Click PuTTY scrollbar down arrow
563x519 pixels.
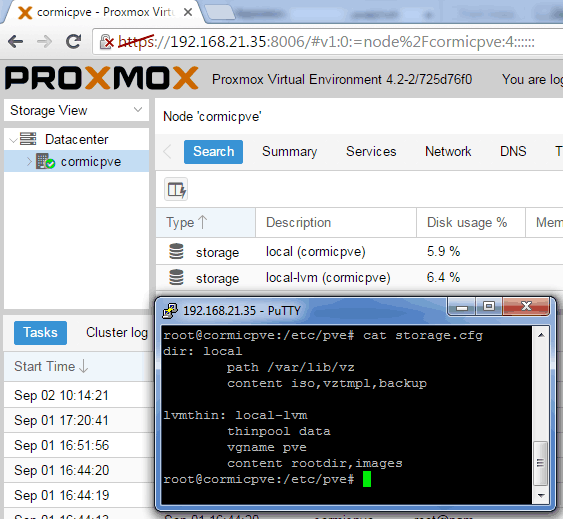541,496
